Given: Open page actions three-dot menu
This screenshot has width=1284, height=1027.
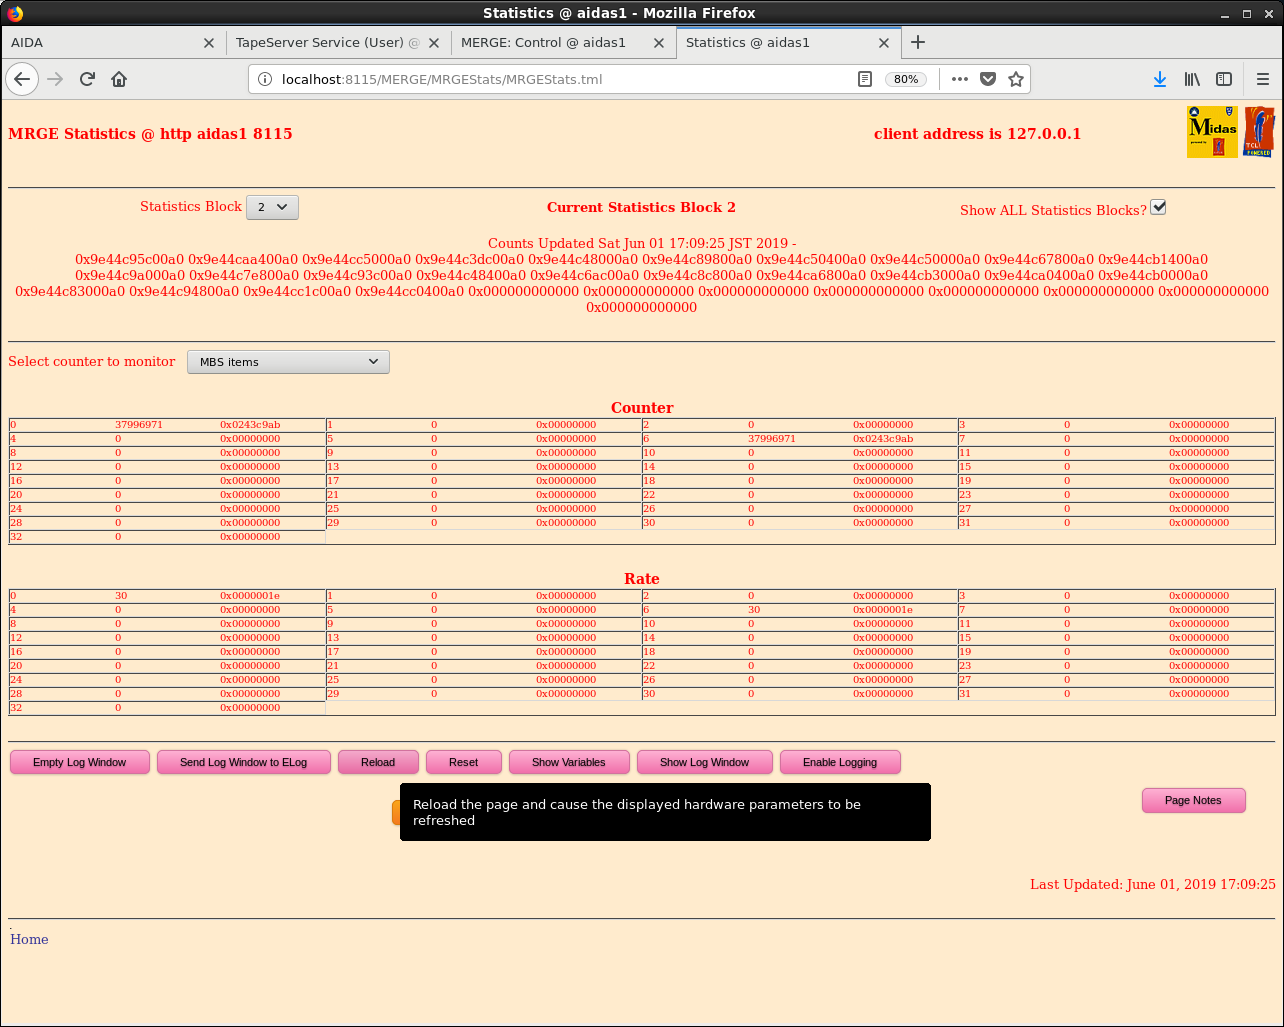Looking at the screenshot, I should [960, 79].
